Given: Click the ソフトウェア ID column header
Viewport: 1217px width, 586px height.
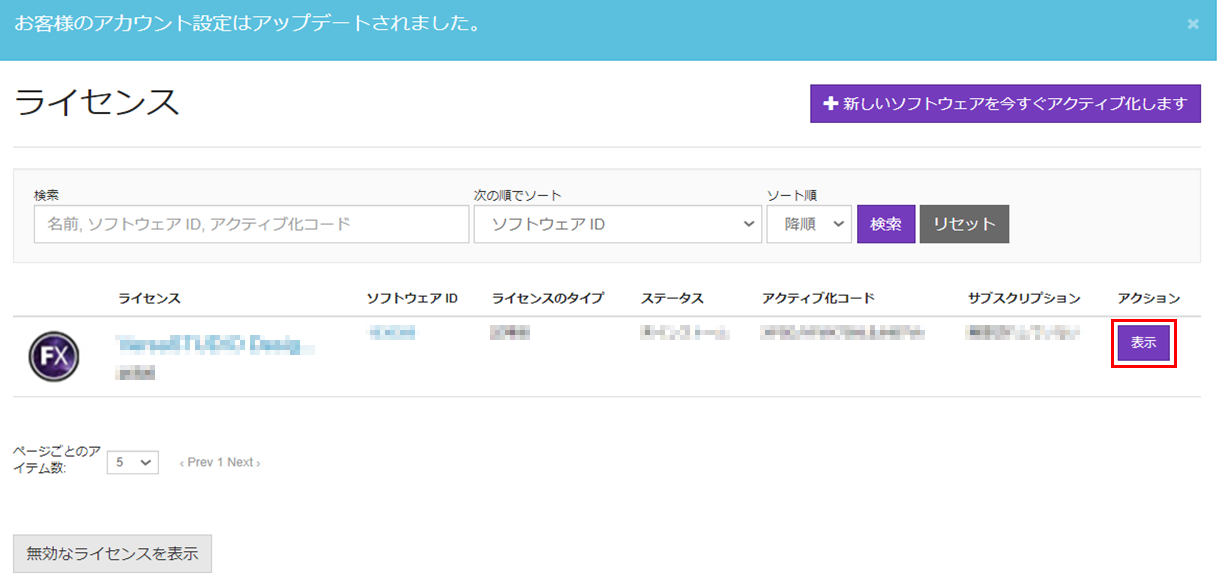Looking at the screenshot, I should point(412,298).
